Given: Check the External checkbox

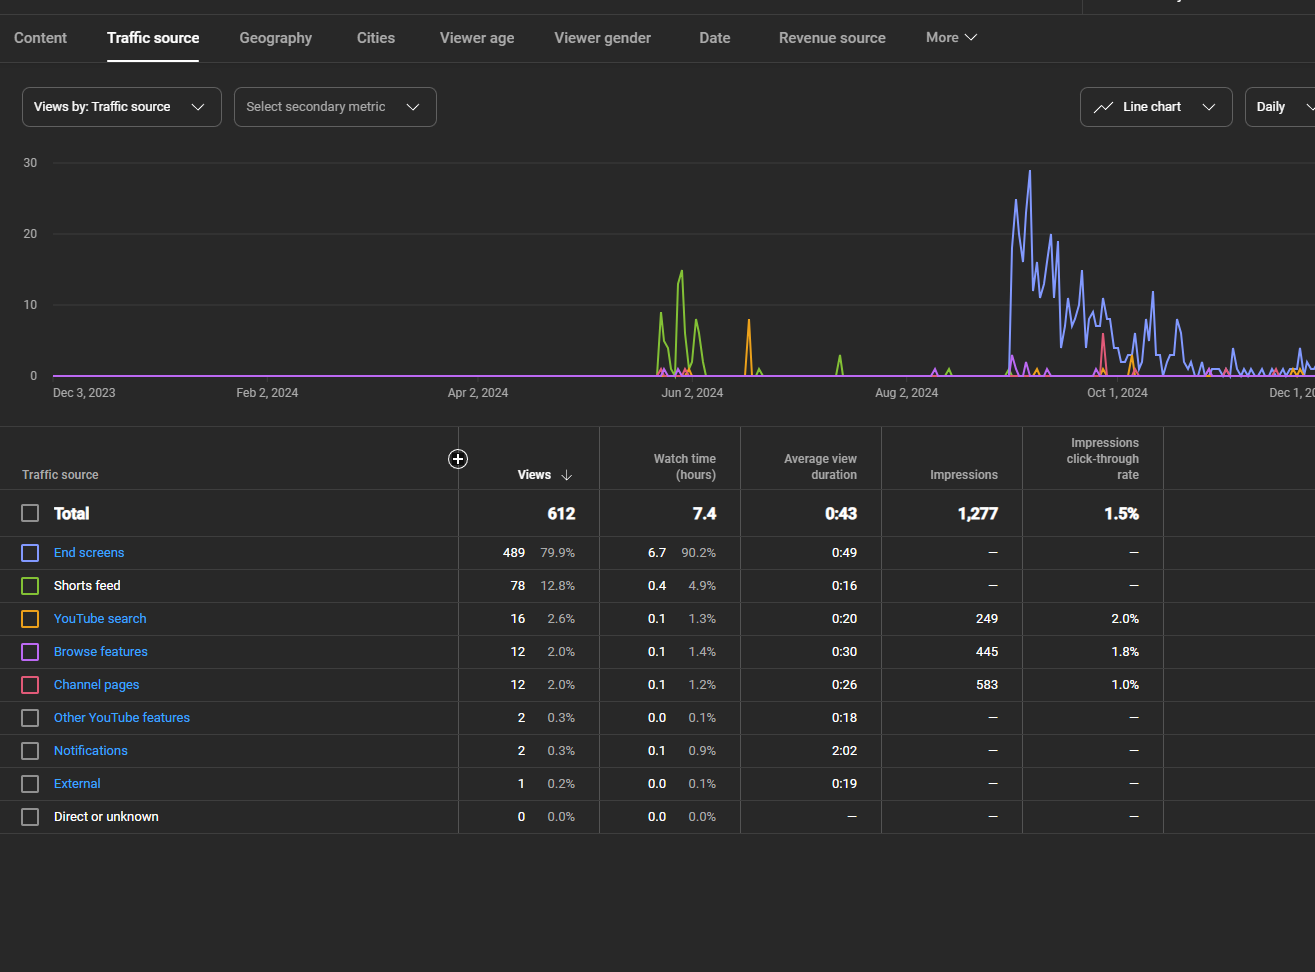Looking at the screenshot, I should 30,784.
